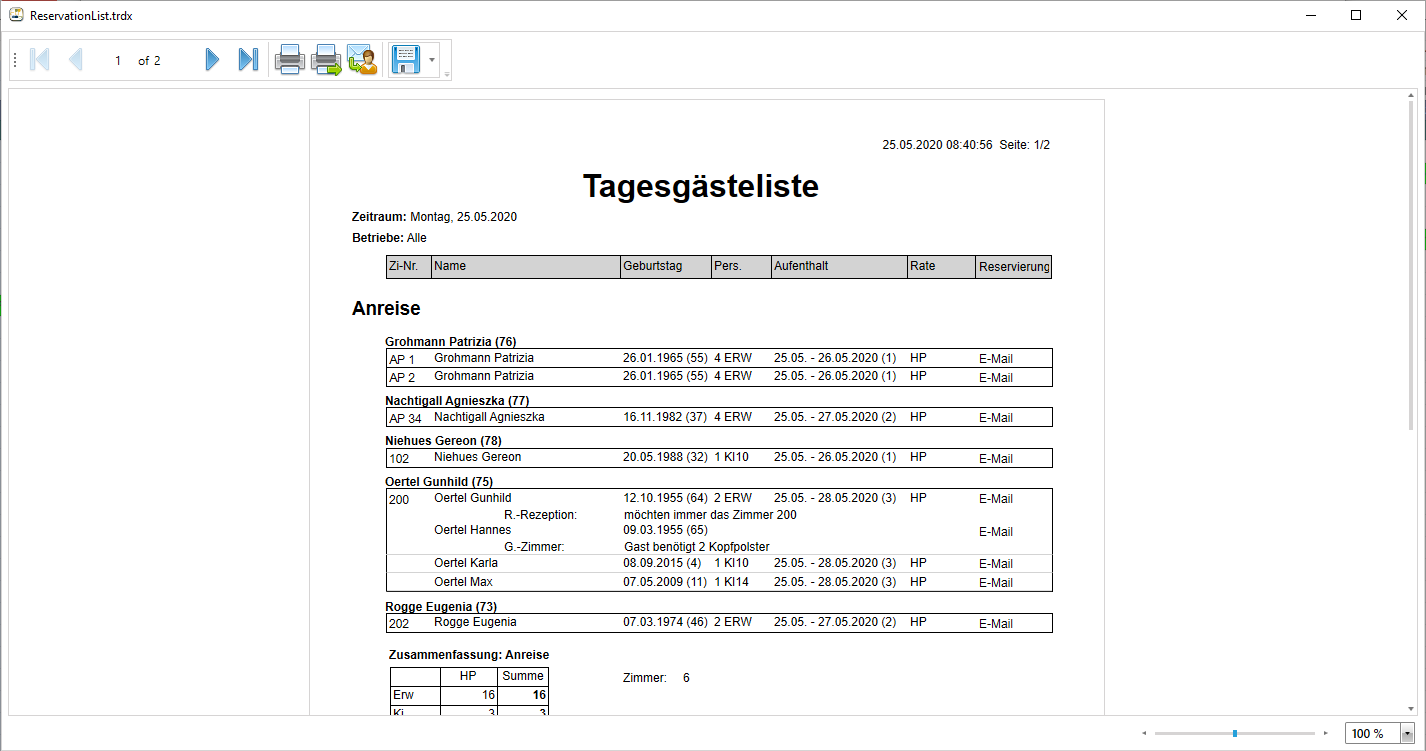Select the Rogge Eugenia (73) group header
This screenshot has width=1426, height=751.
click(441, 606)
